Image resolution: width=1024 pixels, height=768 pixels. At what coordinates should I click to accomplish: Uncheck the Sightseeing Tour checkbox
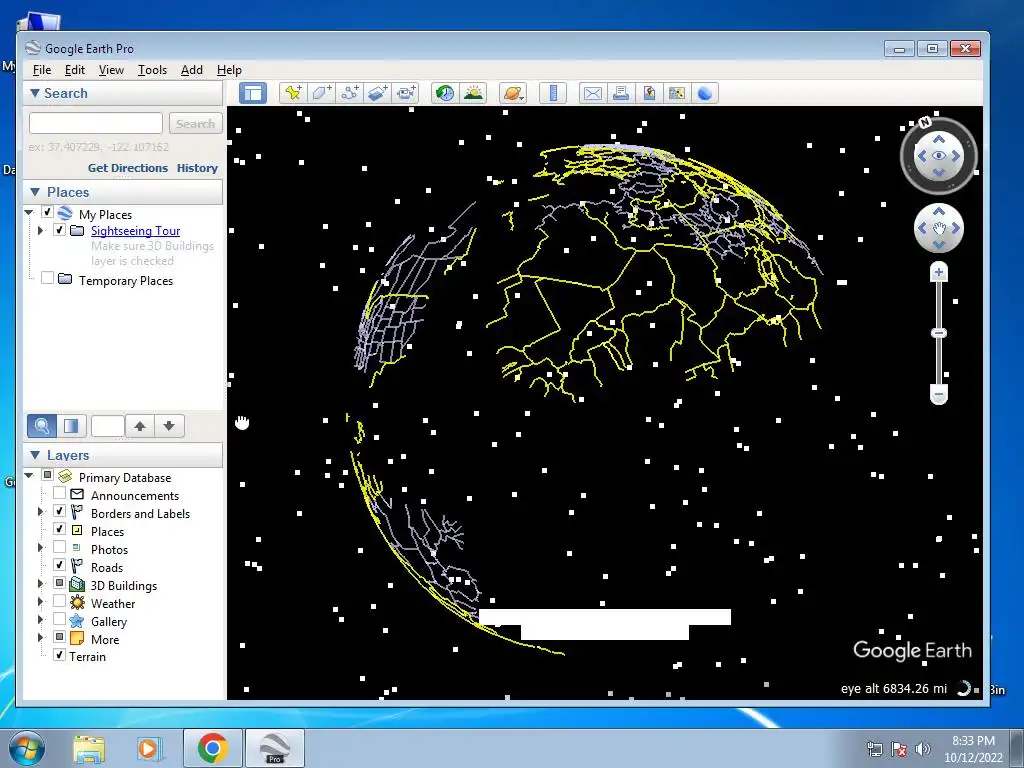[59, 229]
